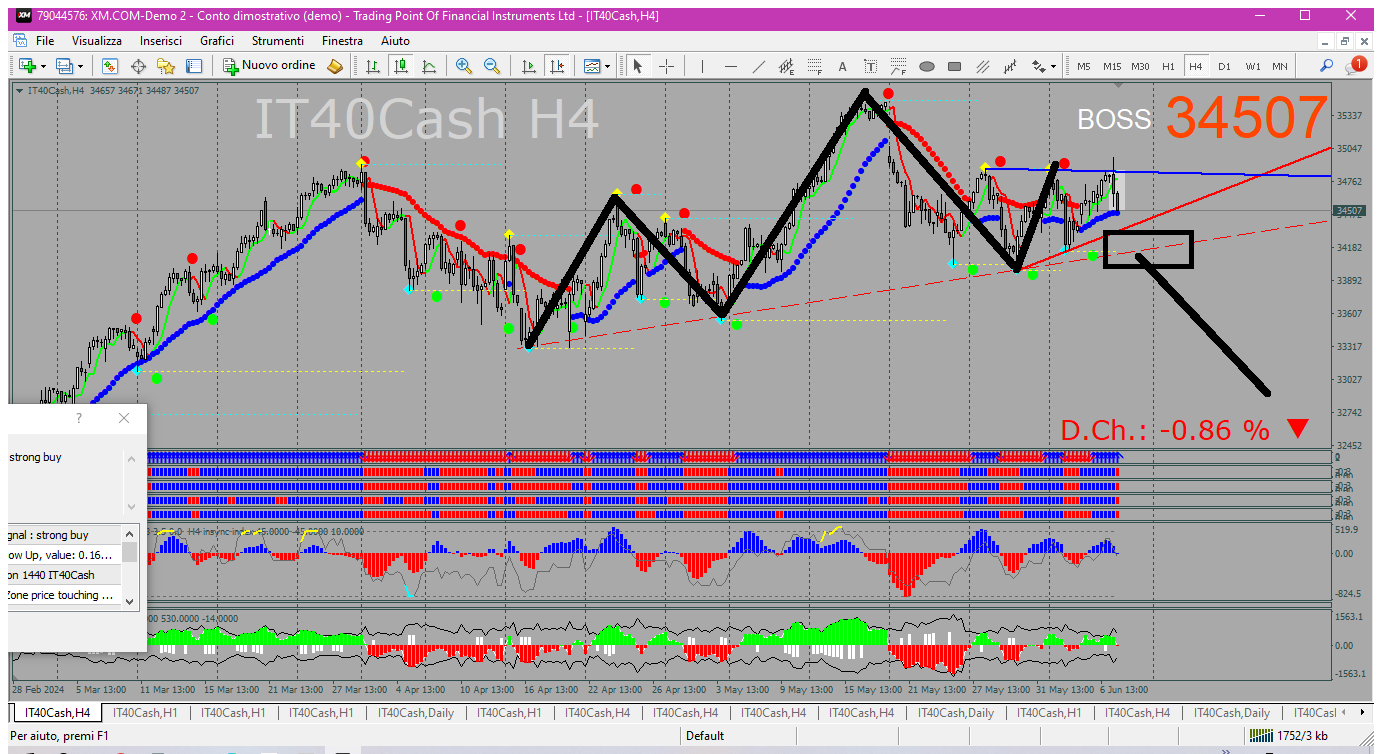Select the 'on 1440 IT40Cash' list row
Screen dimensions: 1382x754
[x=65, y=575]
